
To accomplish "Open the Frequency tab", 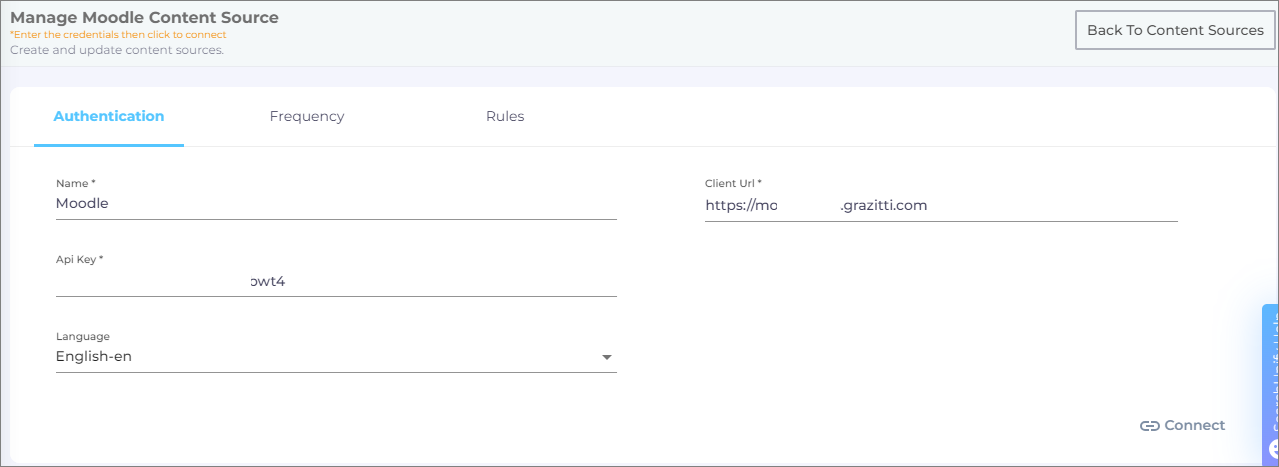I will [x=306, y=116].
